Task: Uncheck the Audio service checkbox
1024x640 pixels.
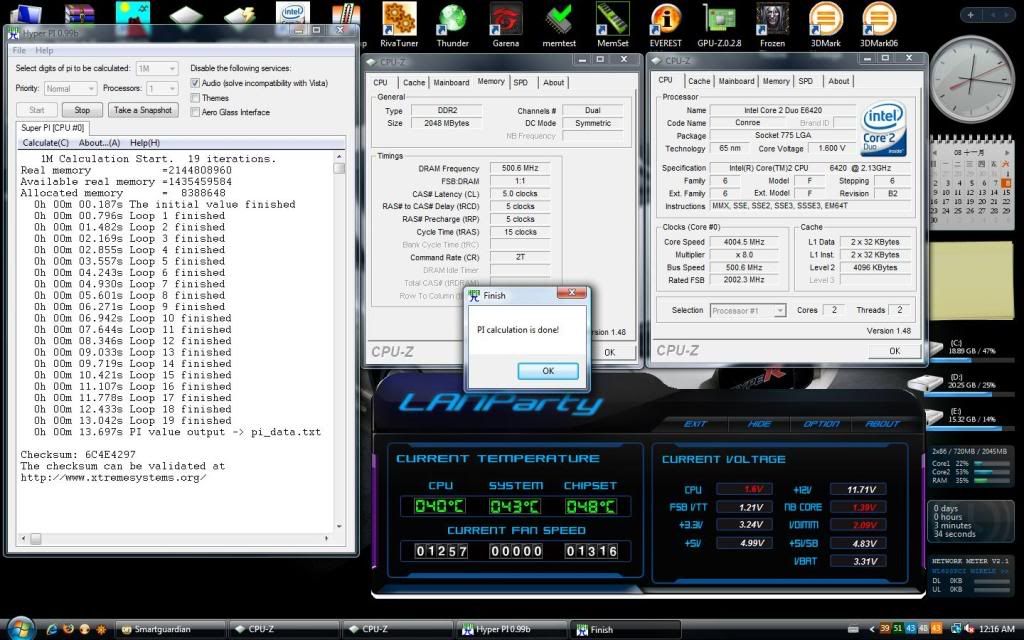Action: [196, 83]
